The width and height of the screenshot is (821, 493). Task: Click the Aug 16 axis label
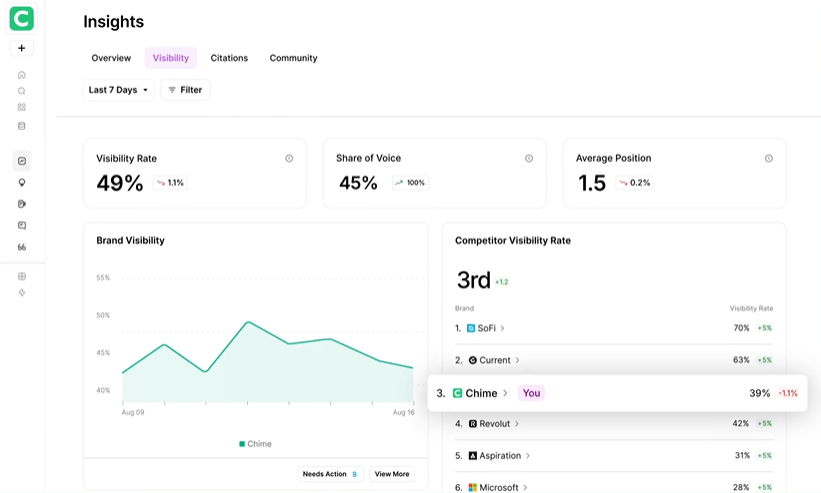click(x=404, y=412)
